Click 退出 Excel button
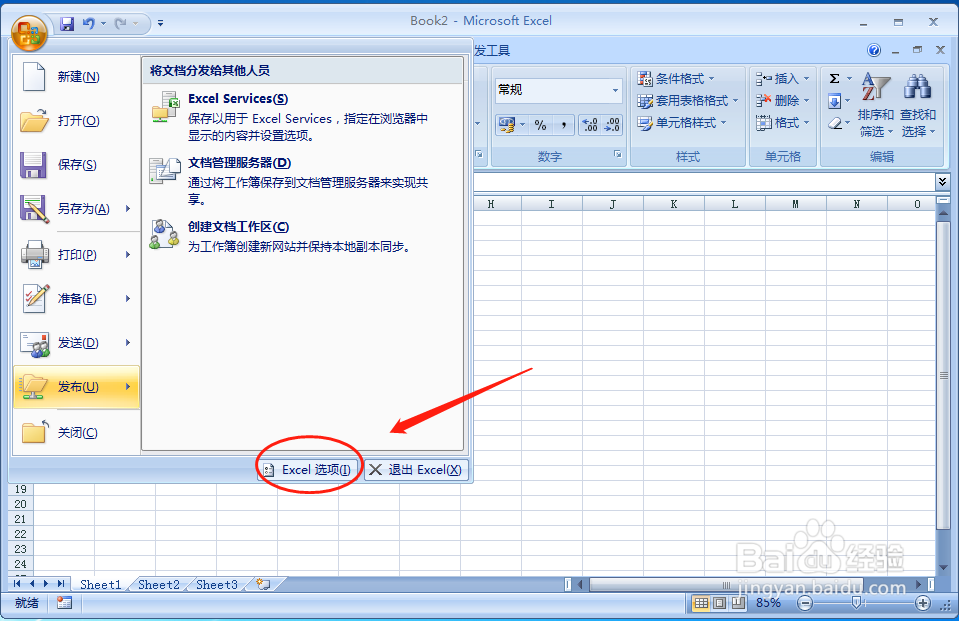This screenshot has width=959, height=621. [416, 469]
